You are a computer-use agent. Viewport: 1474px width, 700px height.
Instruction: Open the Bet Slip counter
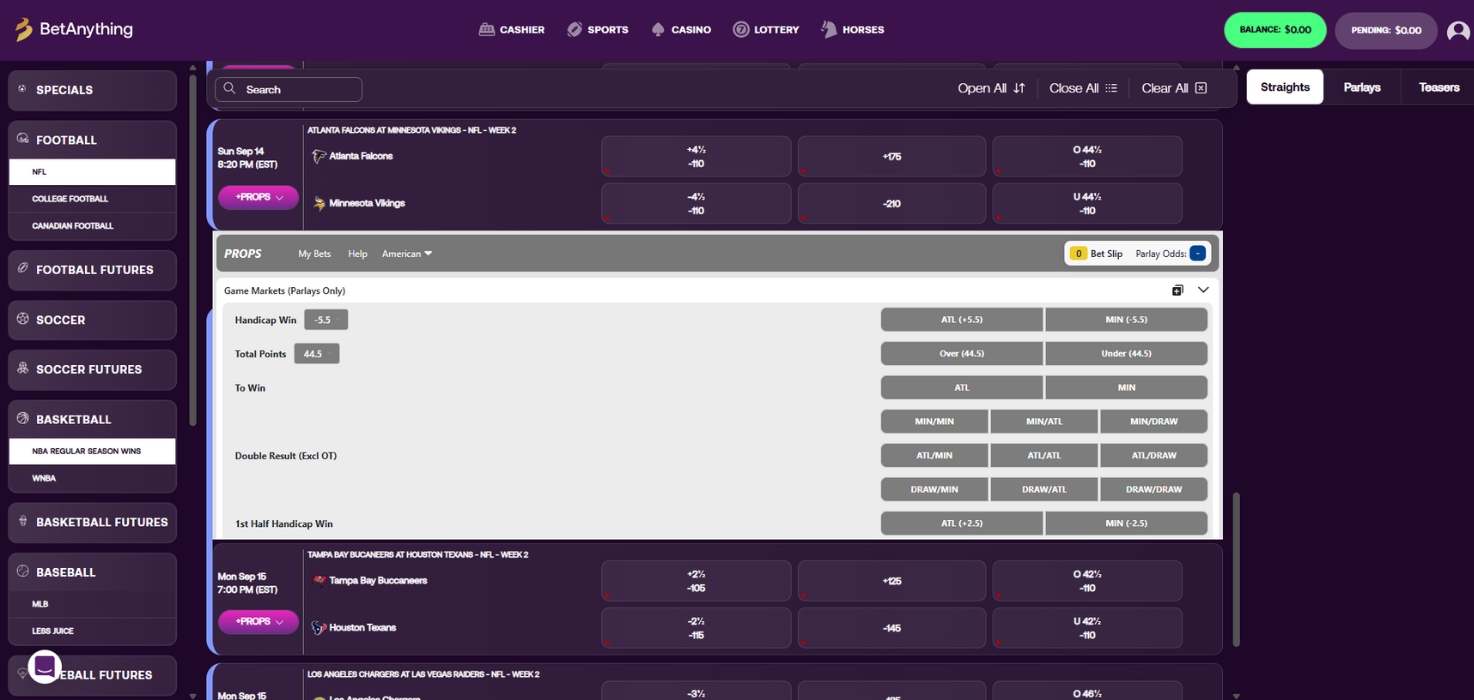point(1096,254)
